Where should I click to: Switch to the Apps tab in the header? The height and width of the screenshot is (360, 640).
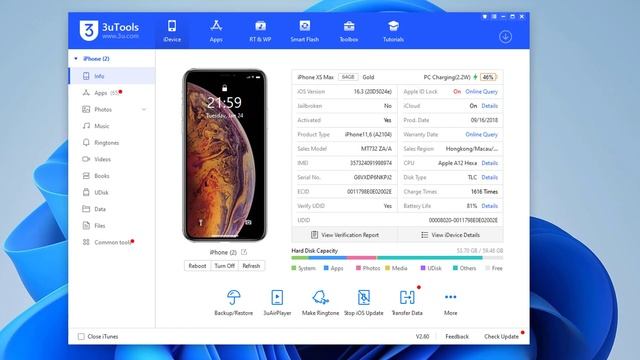[x=216, y=31]
